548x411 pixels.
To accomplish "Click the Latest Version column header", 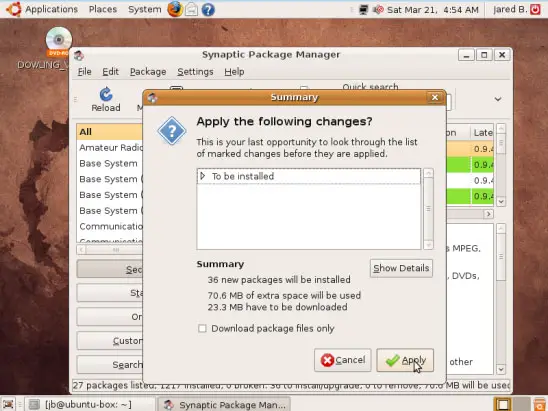I will click(482, 132).
